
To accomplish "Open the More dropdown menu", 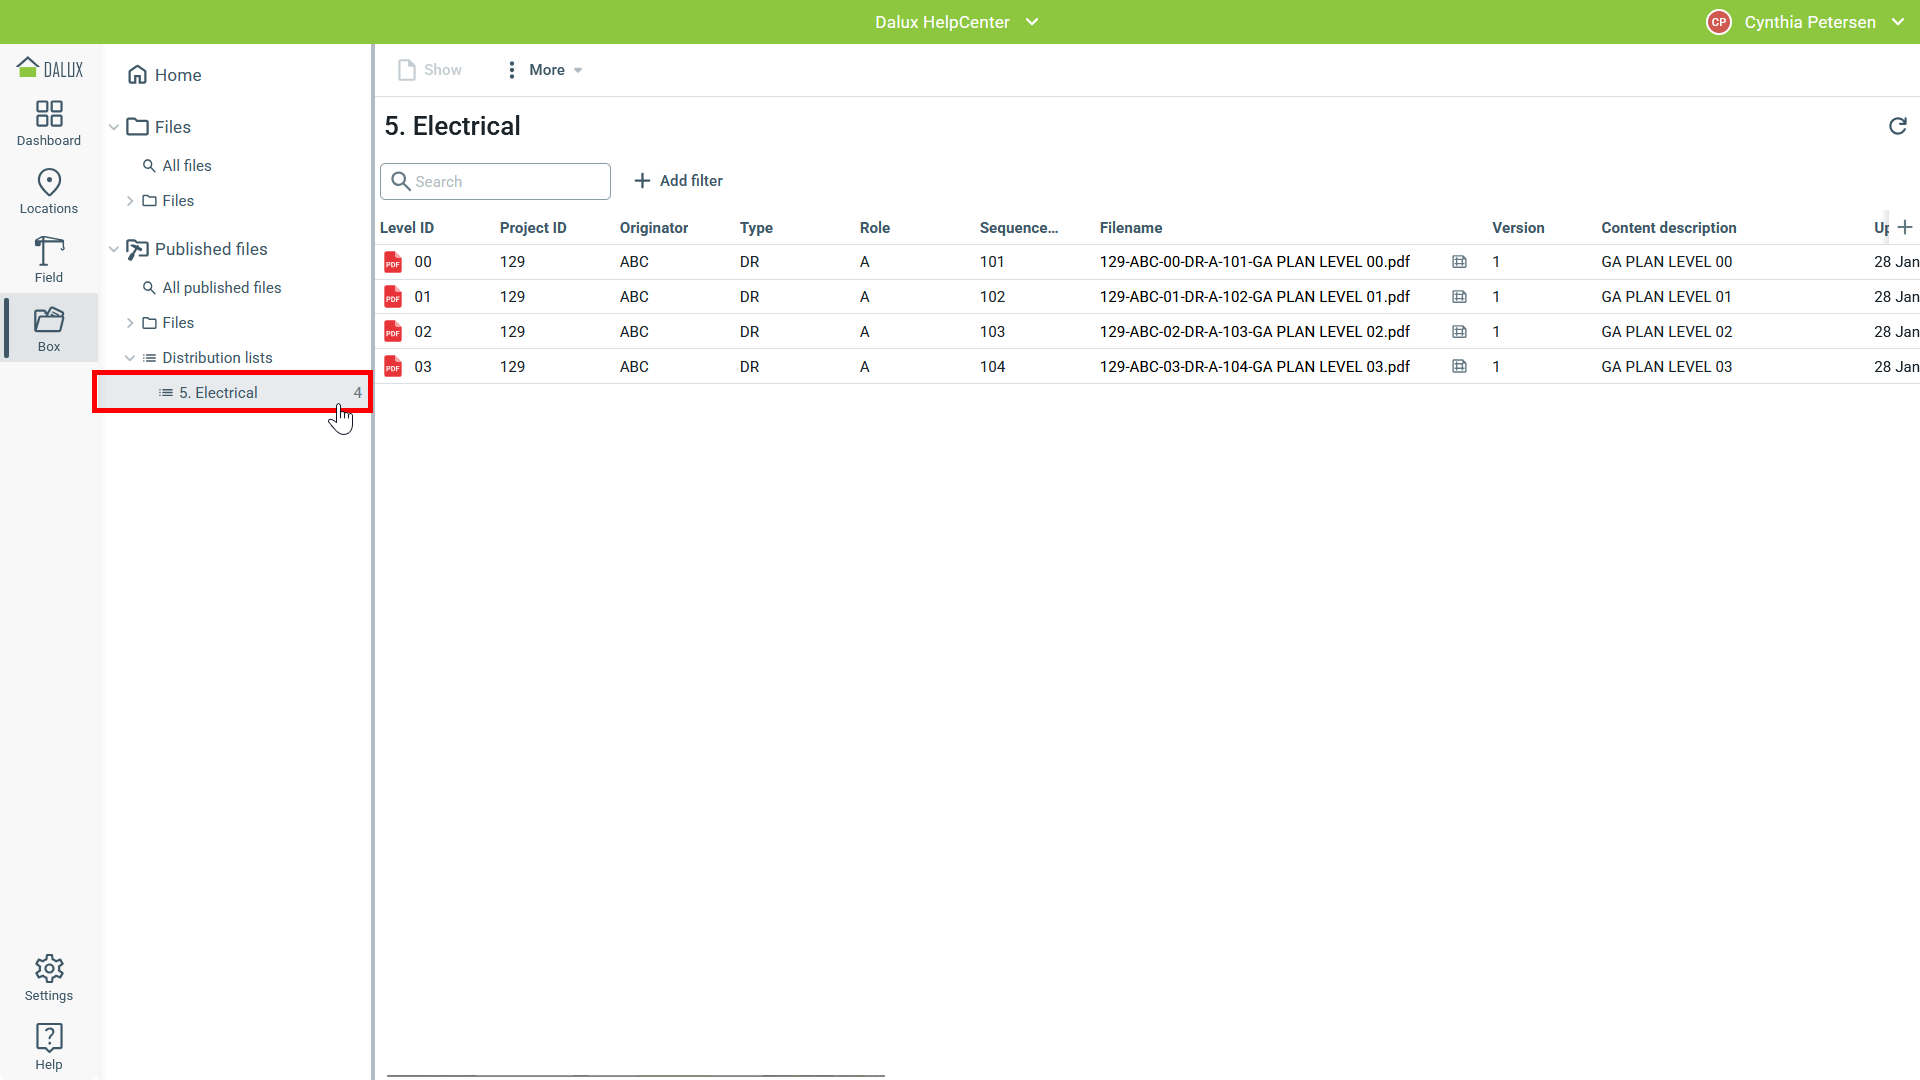I will 545,70.
